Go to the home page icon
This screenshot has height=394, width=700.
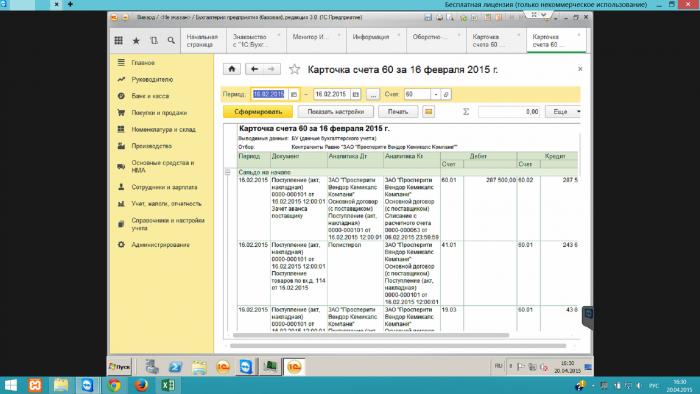tap(232, 69)
